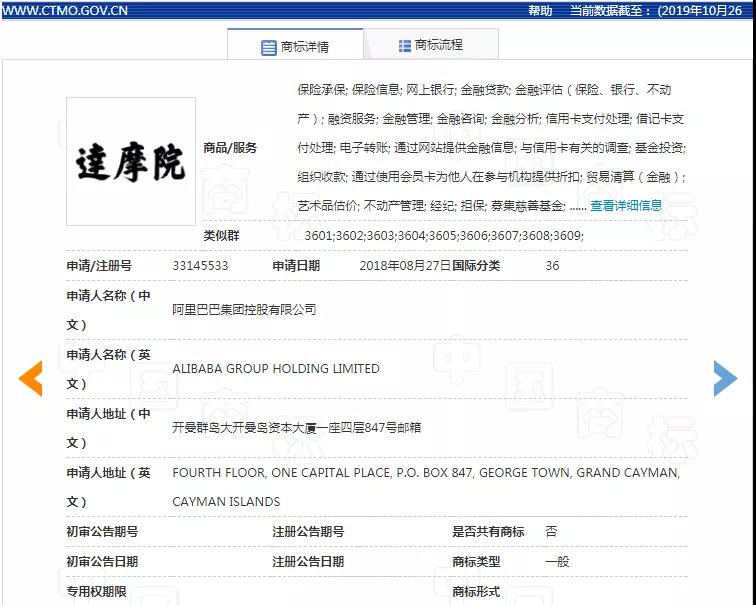Click applicant name 阿里巴巴集团控股有限公司

pos(244,310)
